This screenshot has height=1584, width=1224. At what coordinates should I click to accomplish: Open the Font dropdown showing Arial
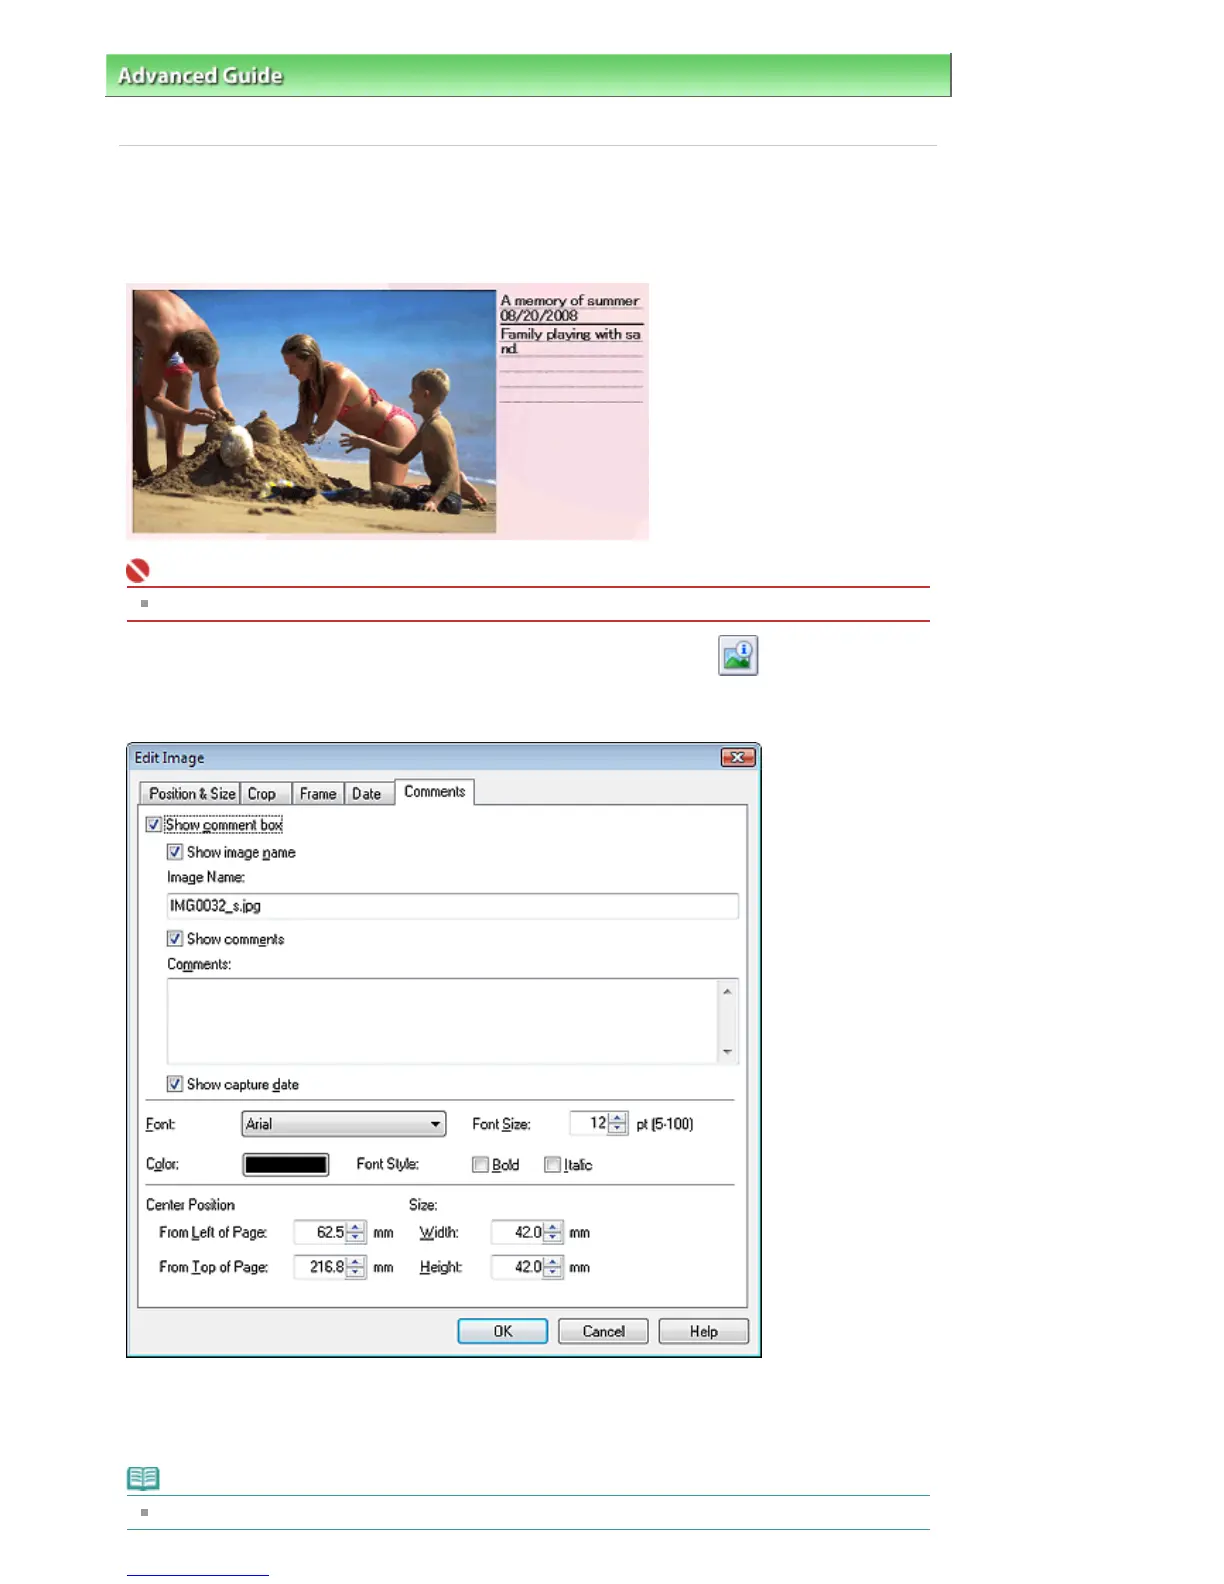tap(344, 1124)
